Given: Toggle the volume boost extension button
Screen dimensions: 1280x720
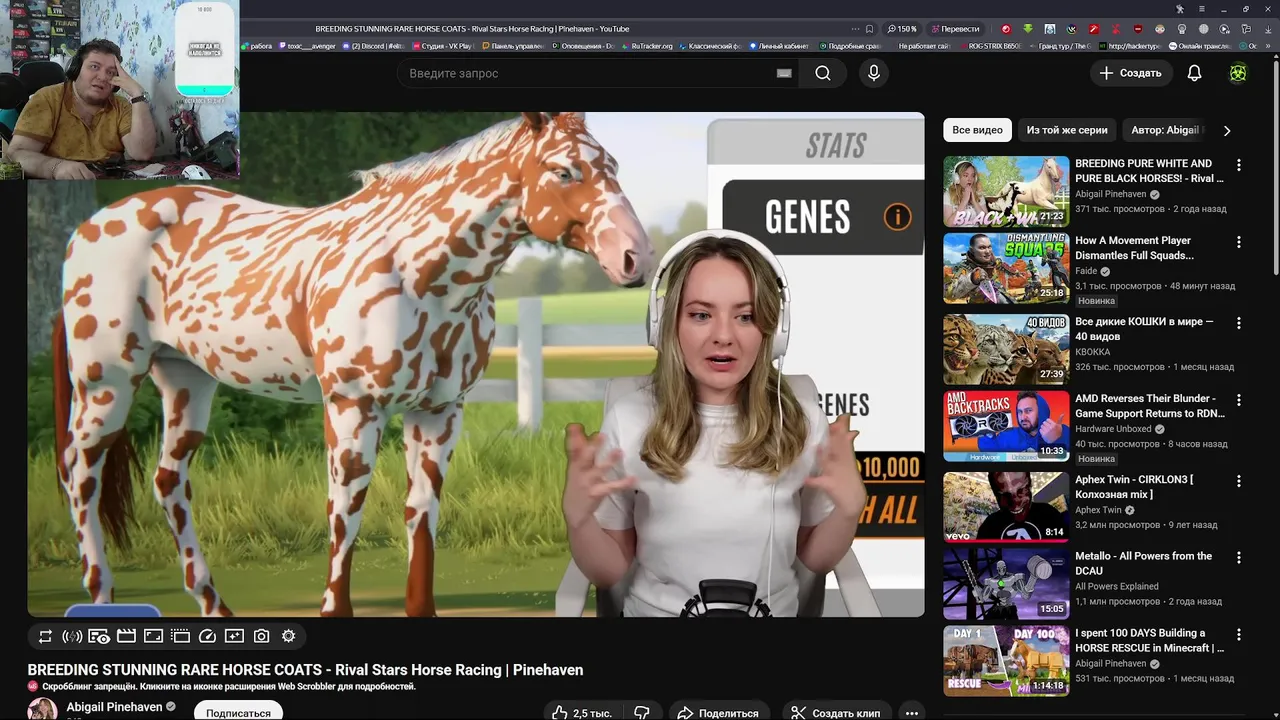Looking at the screenshot, I should [x=72, y=636].
